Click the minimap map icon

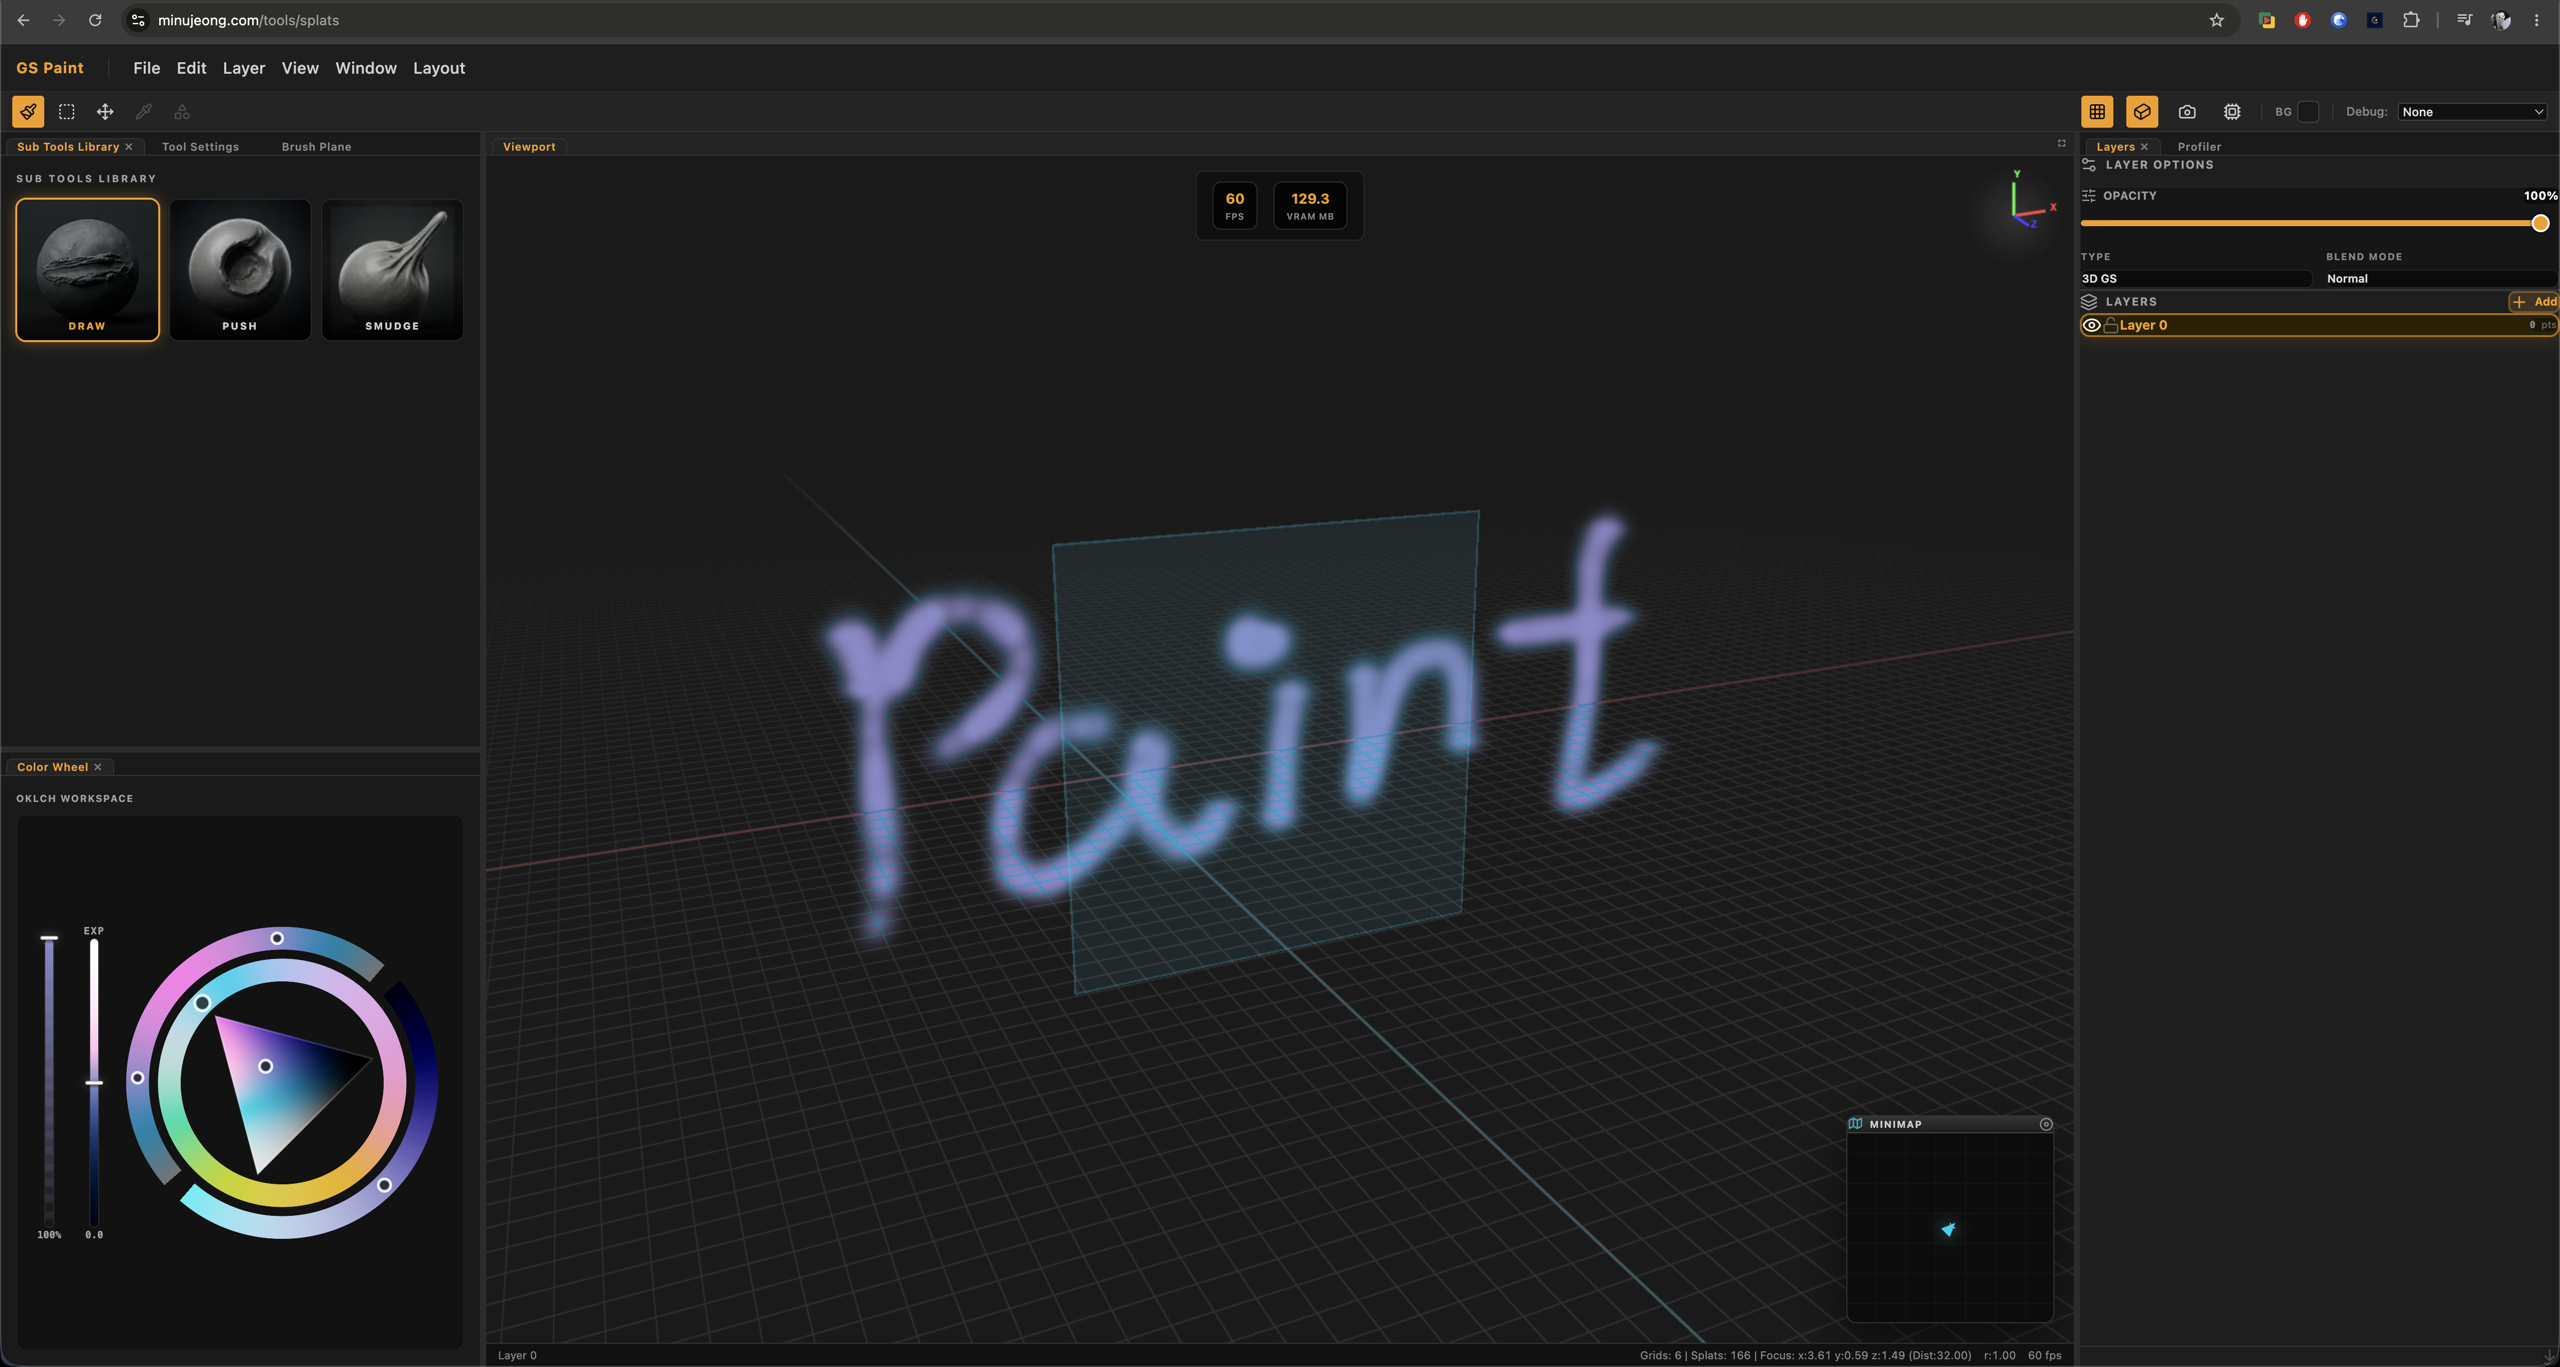point(1856,1124)
